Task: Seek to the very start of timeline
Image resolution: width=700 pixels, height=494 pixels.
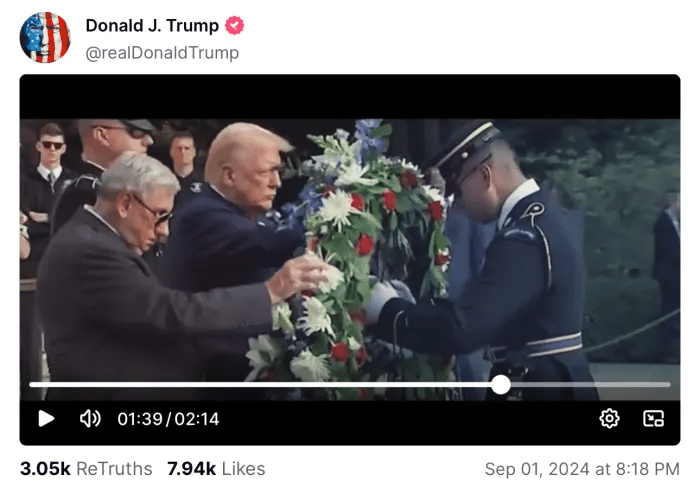Action: (31, 384)
